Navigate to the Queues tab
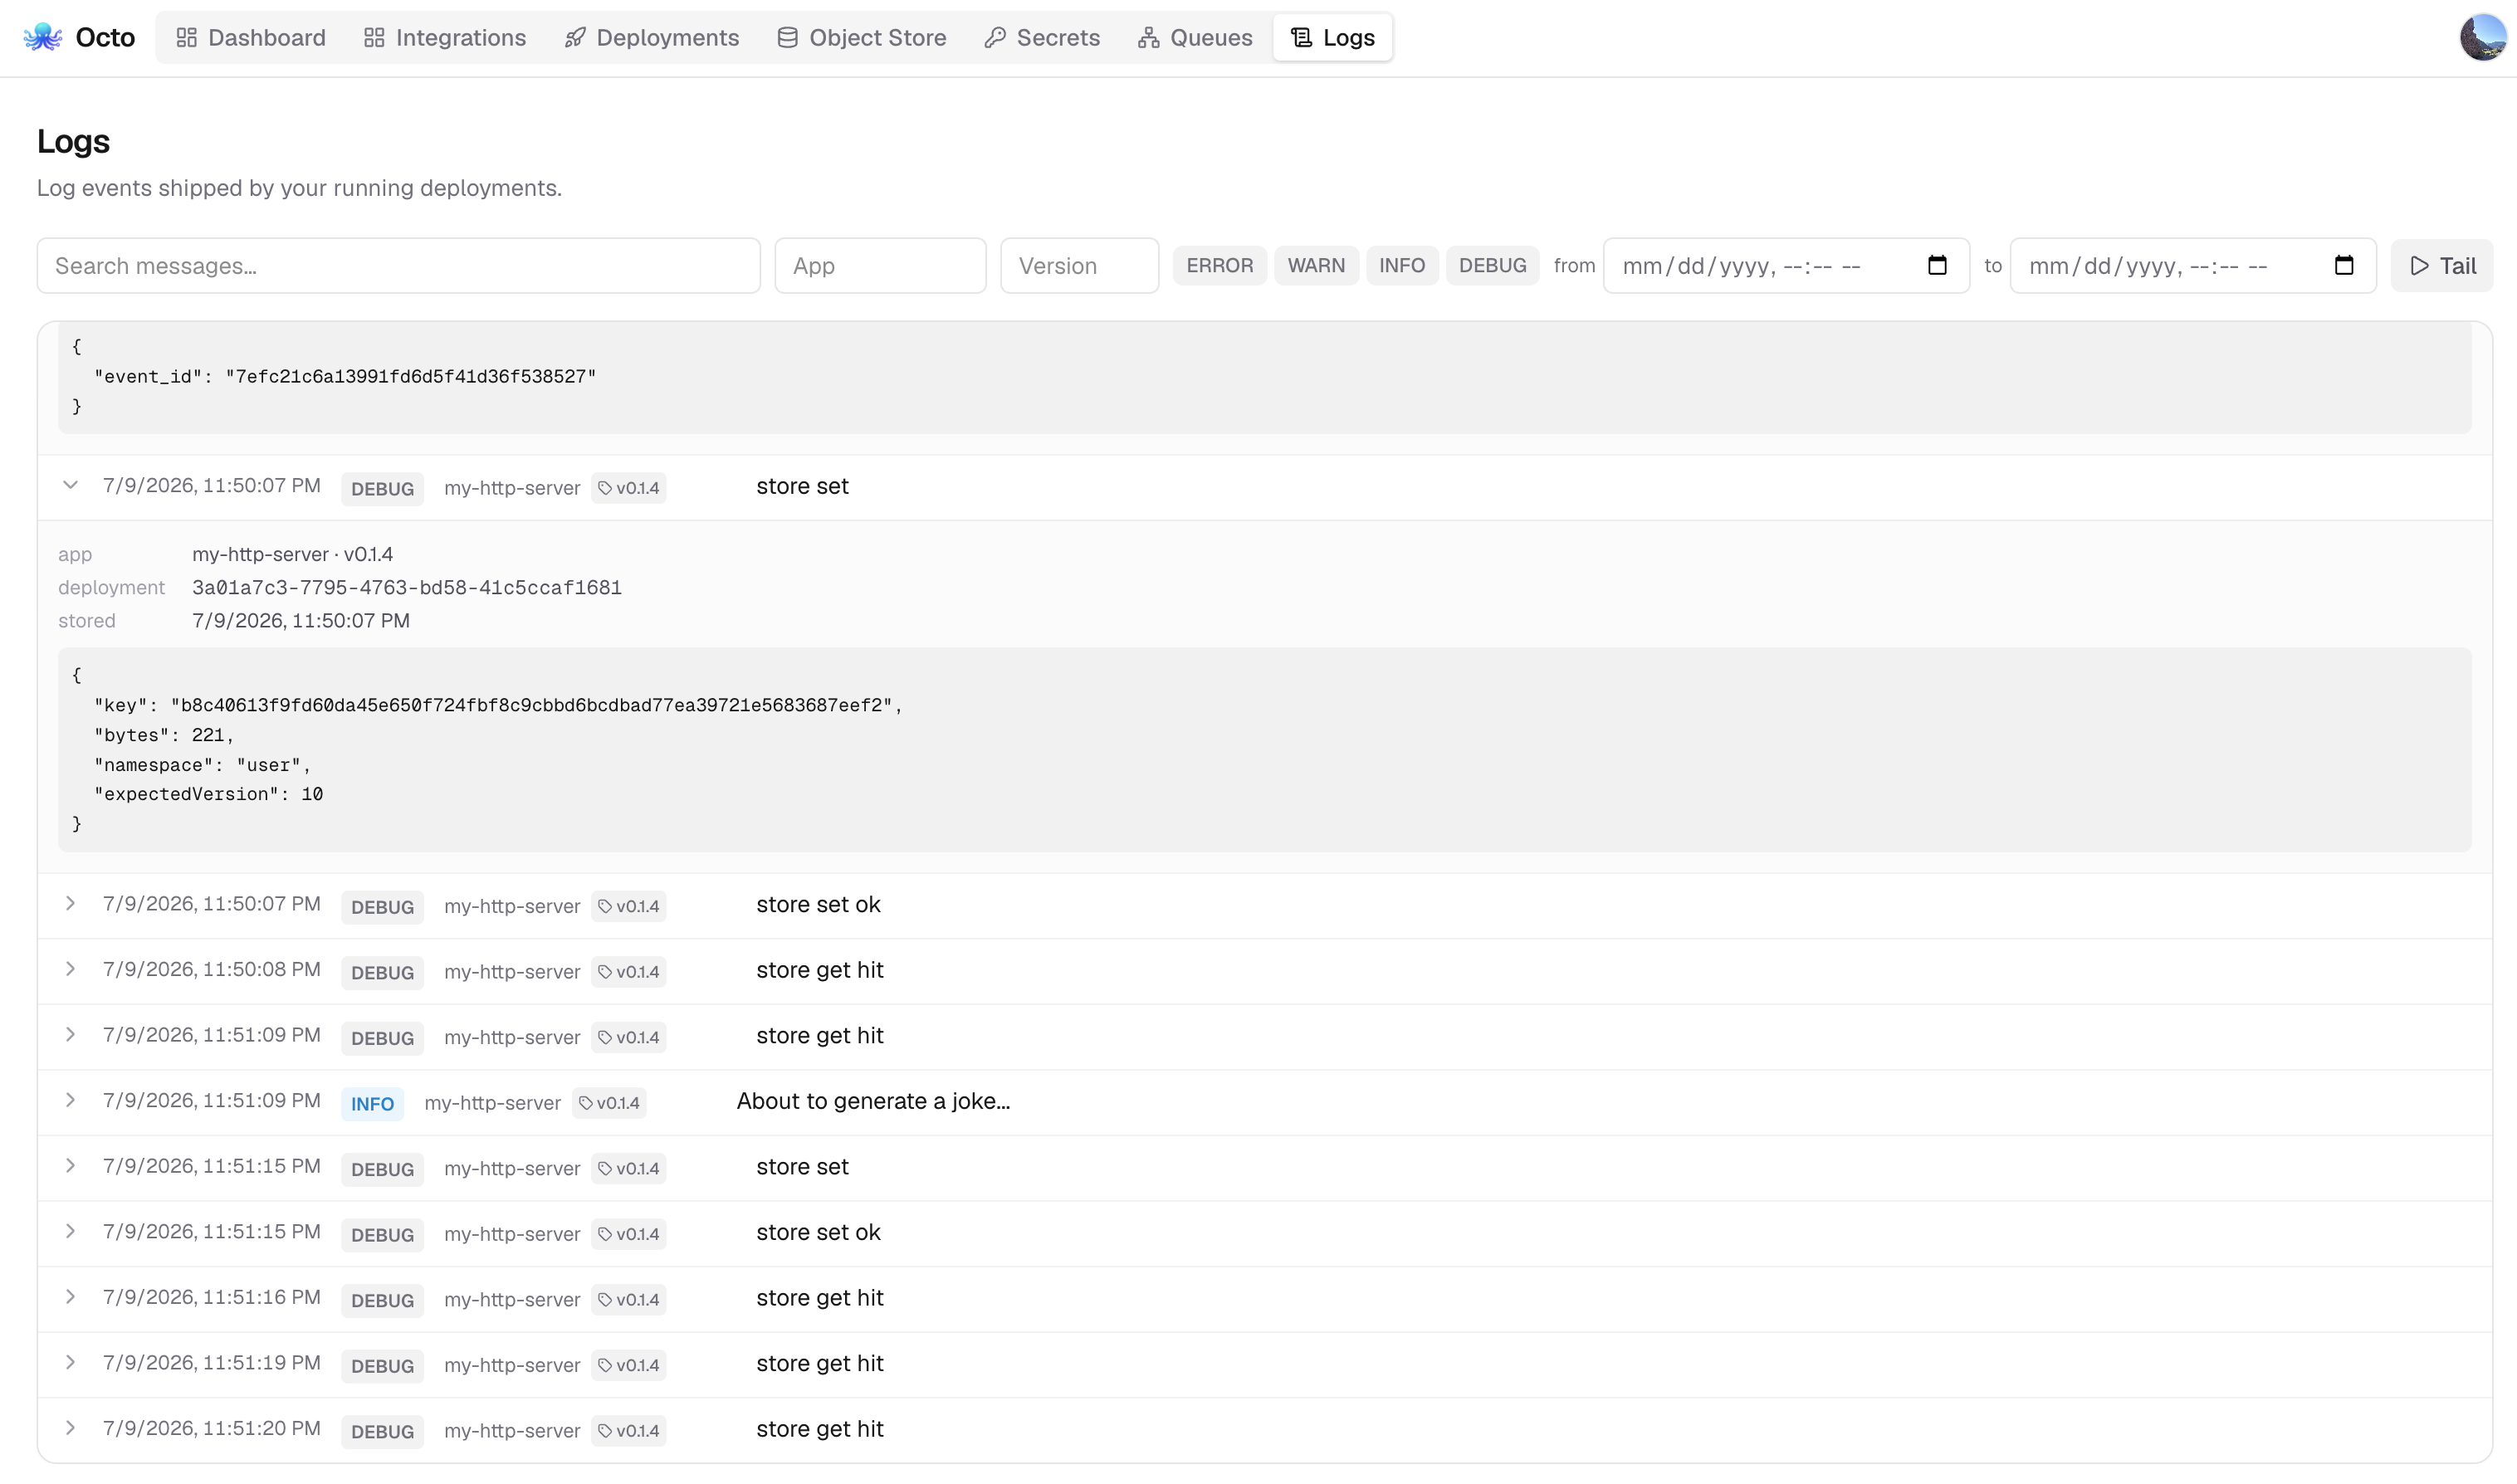Screen dimensions: 2517x1484 click(x=1194, y=37)
